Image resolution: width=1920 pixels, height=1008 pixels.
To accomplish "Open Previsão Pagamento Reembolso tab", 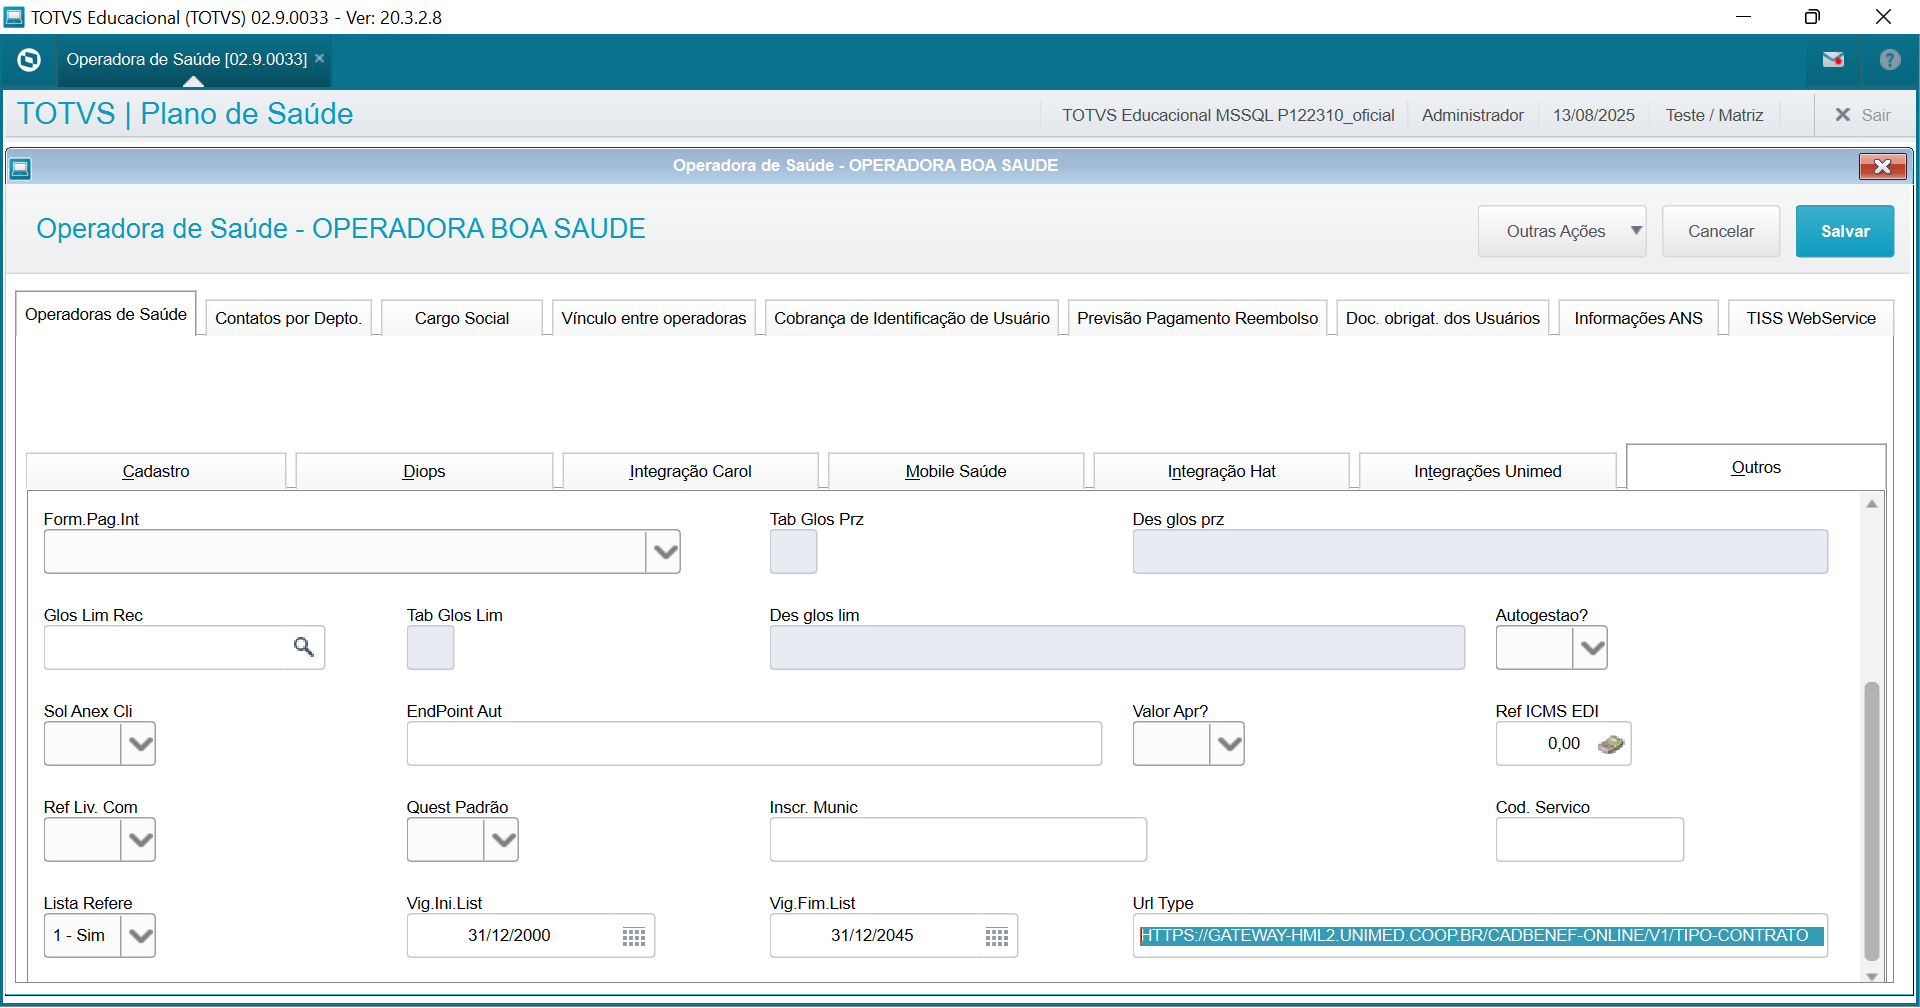I will (x=1198, y=318).
